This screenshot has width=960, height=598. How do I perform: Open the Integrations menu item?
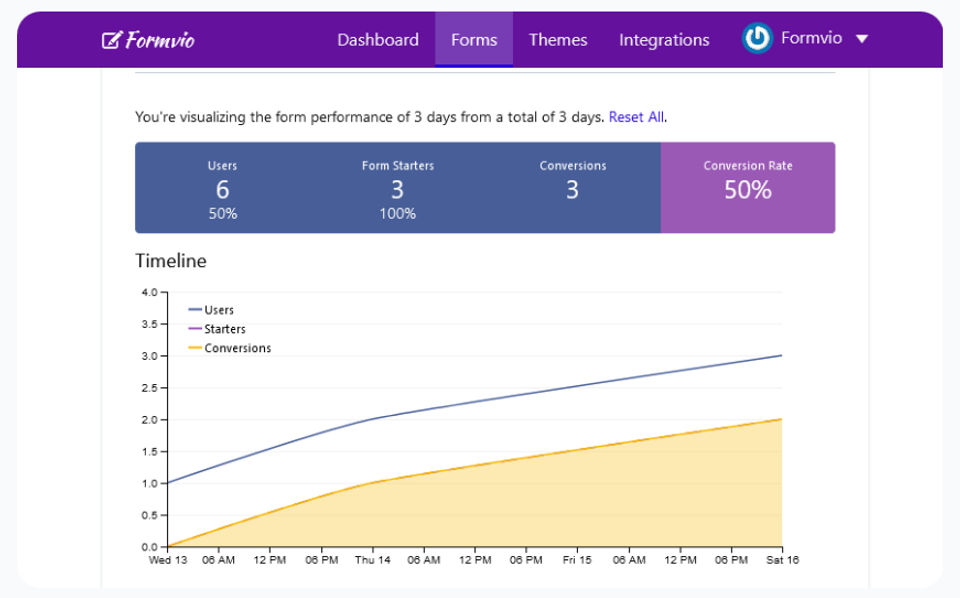pyautogui.click(x=664, y=40)
